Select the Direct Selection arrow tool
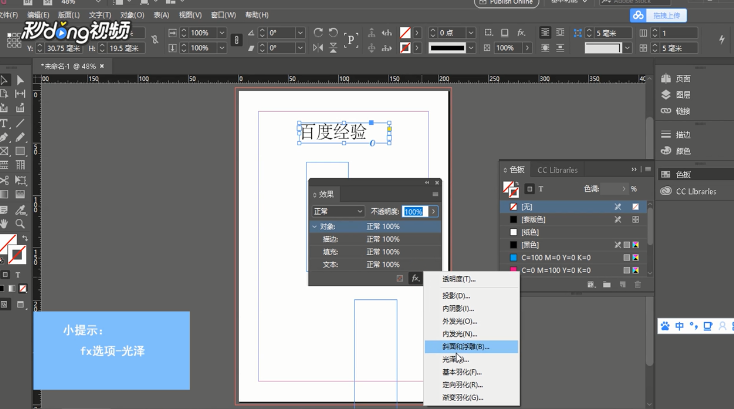The height and width of the screenshot is (409, 734). click(x=20, y=80)
